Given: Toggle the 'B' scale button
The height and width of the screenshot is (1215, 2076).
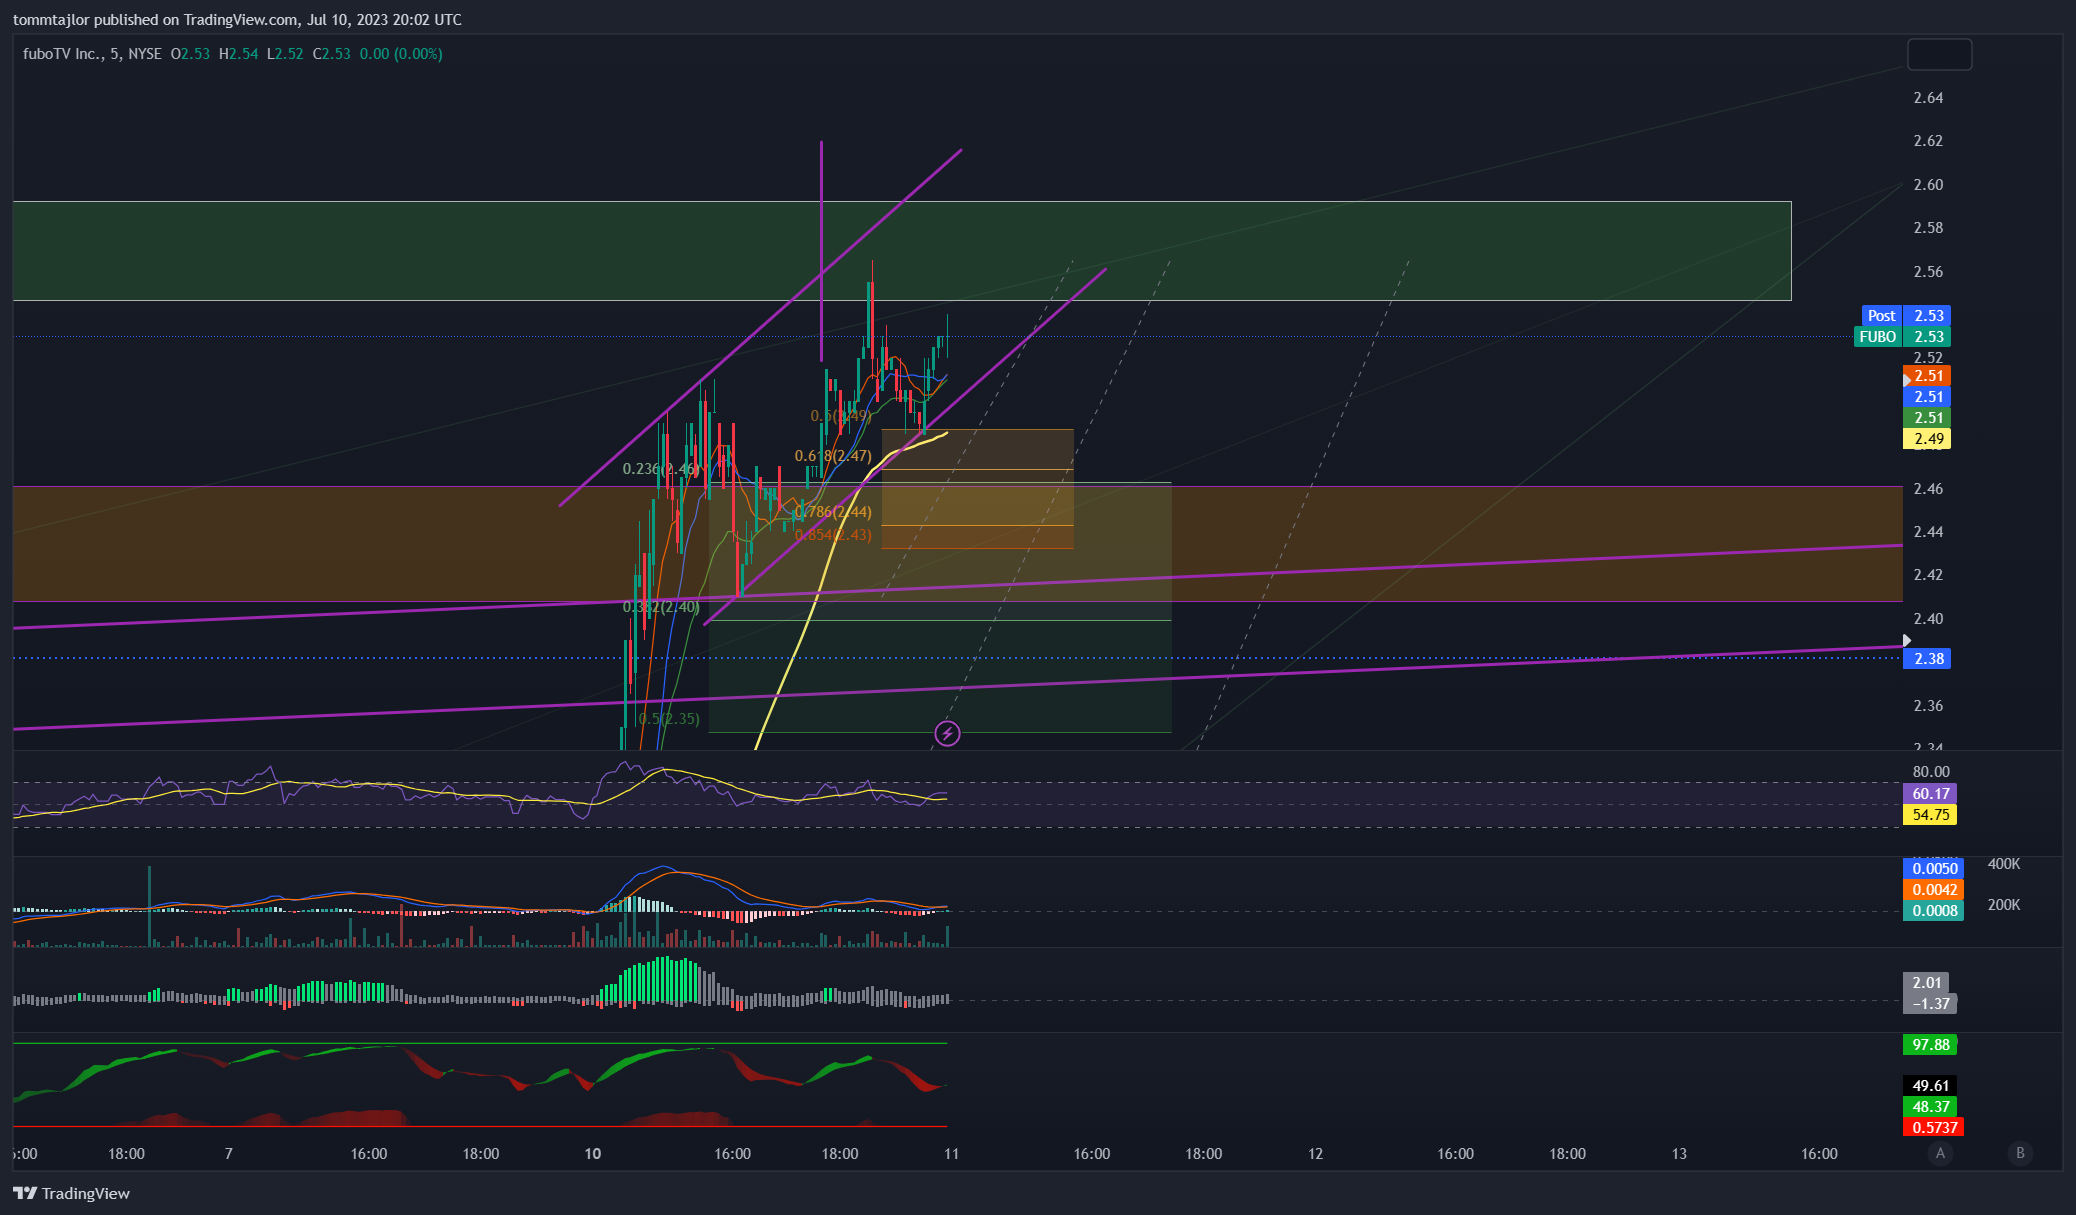Looking at the screenshot, I should pyautogui.click(x=2020, y=1153).
